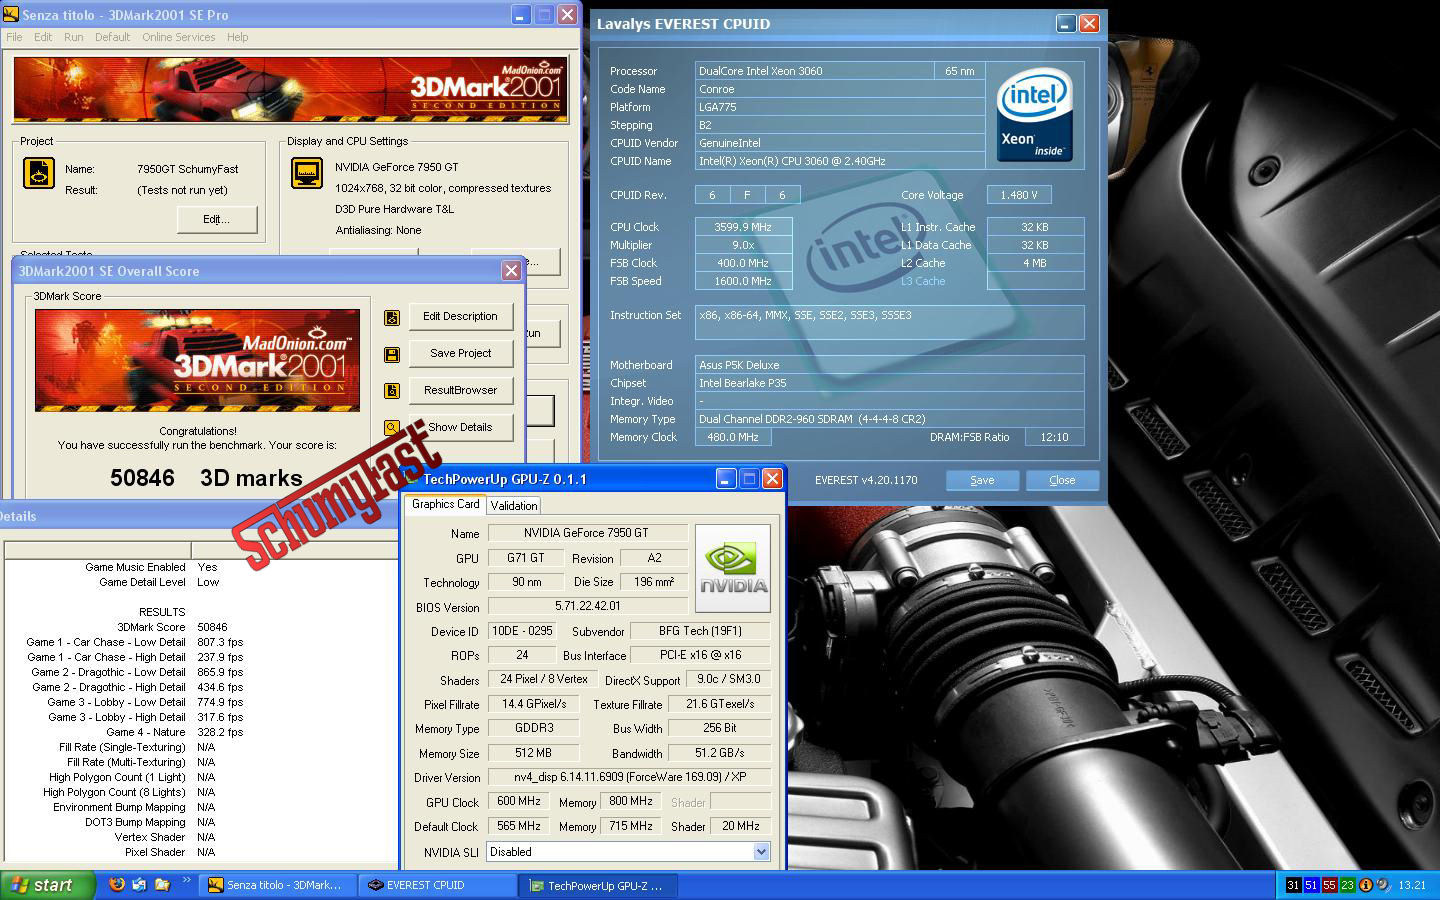Click the 50846 3D marks score
1440x900 pixels.
pyautogui.click(x=206, y=479)
